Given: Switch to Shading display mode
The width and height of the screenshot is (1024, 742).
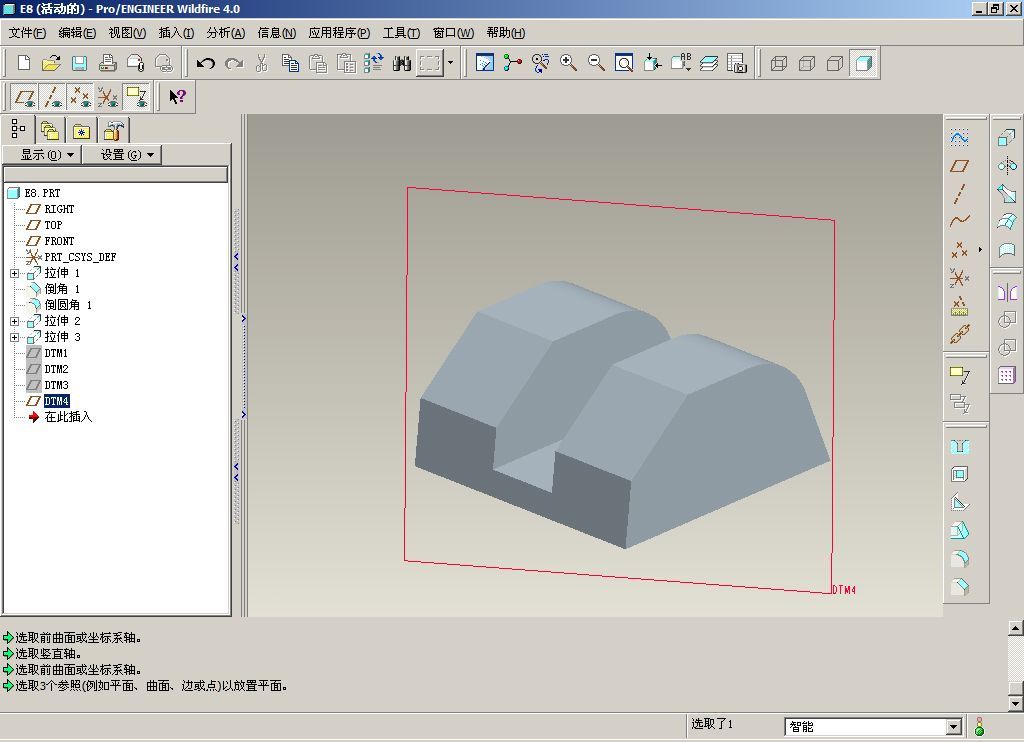Looking at the screenshot, I should click(x=863, y=63).
